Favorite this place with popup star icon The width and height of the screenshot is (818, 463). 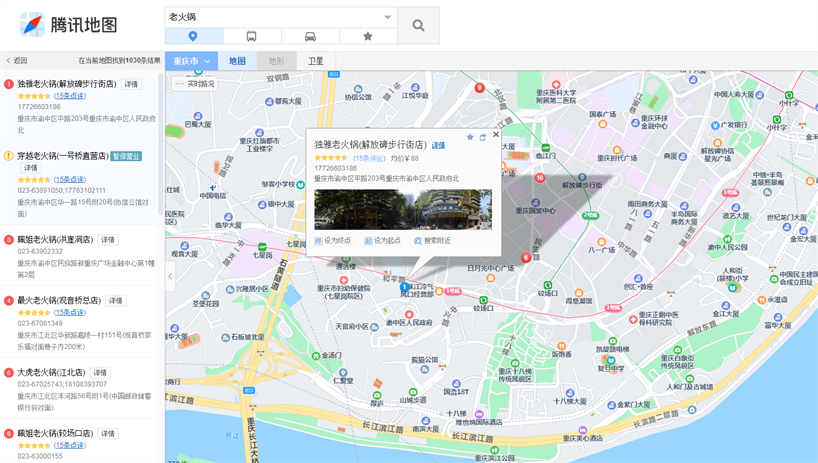point(470,137)
